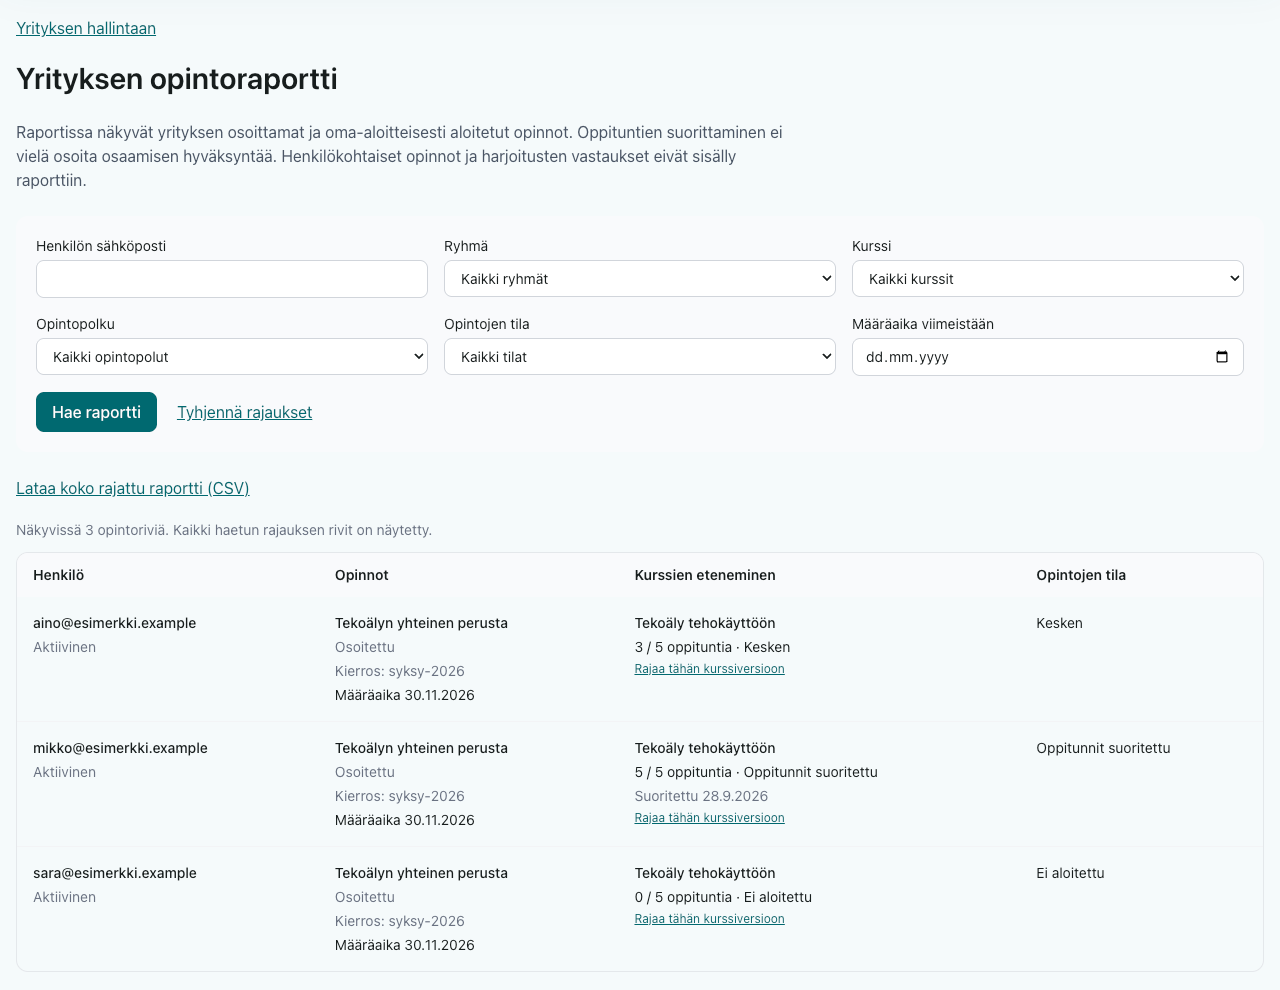
Task: Click Rajaa tähän kurssiversioon in aino's row
Action: 709,669
